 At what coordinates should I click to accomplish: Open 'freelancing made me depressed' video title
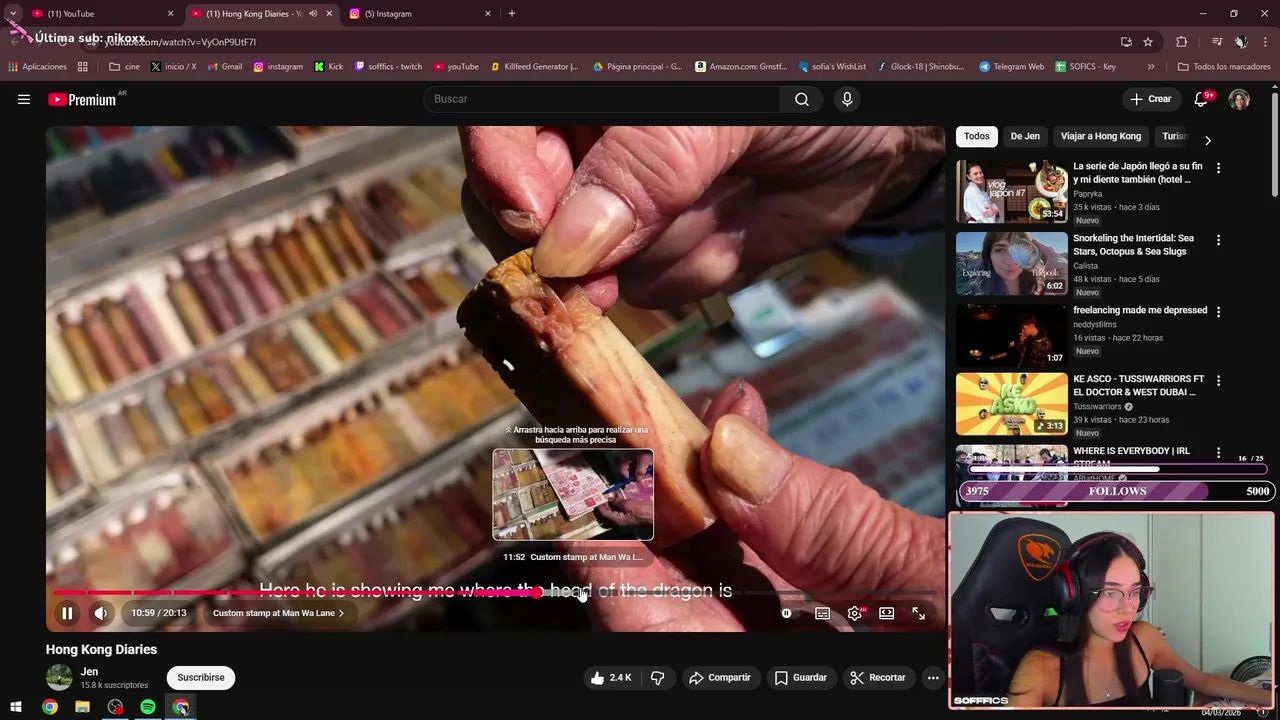(1140, 310)
